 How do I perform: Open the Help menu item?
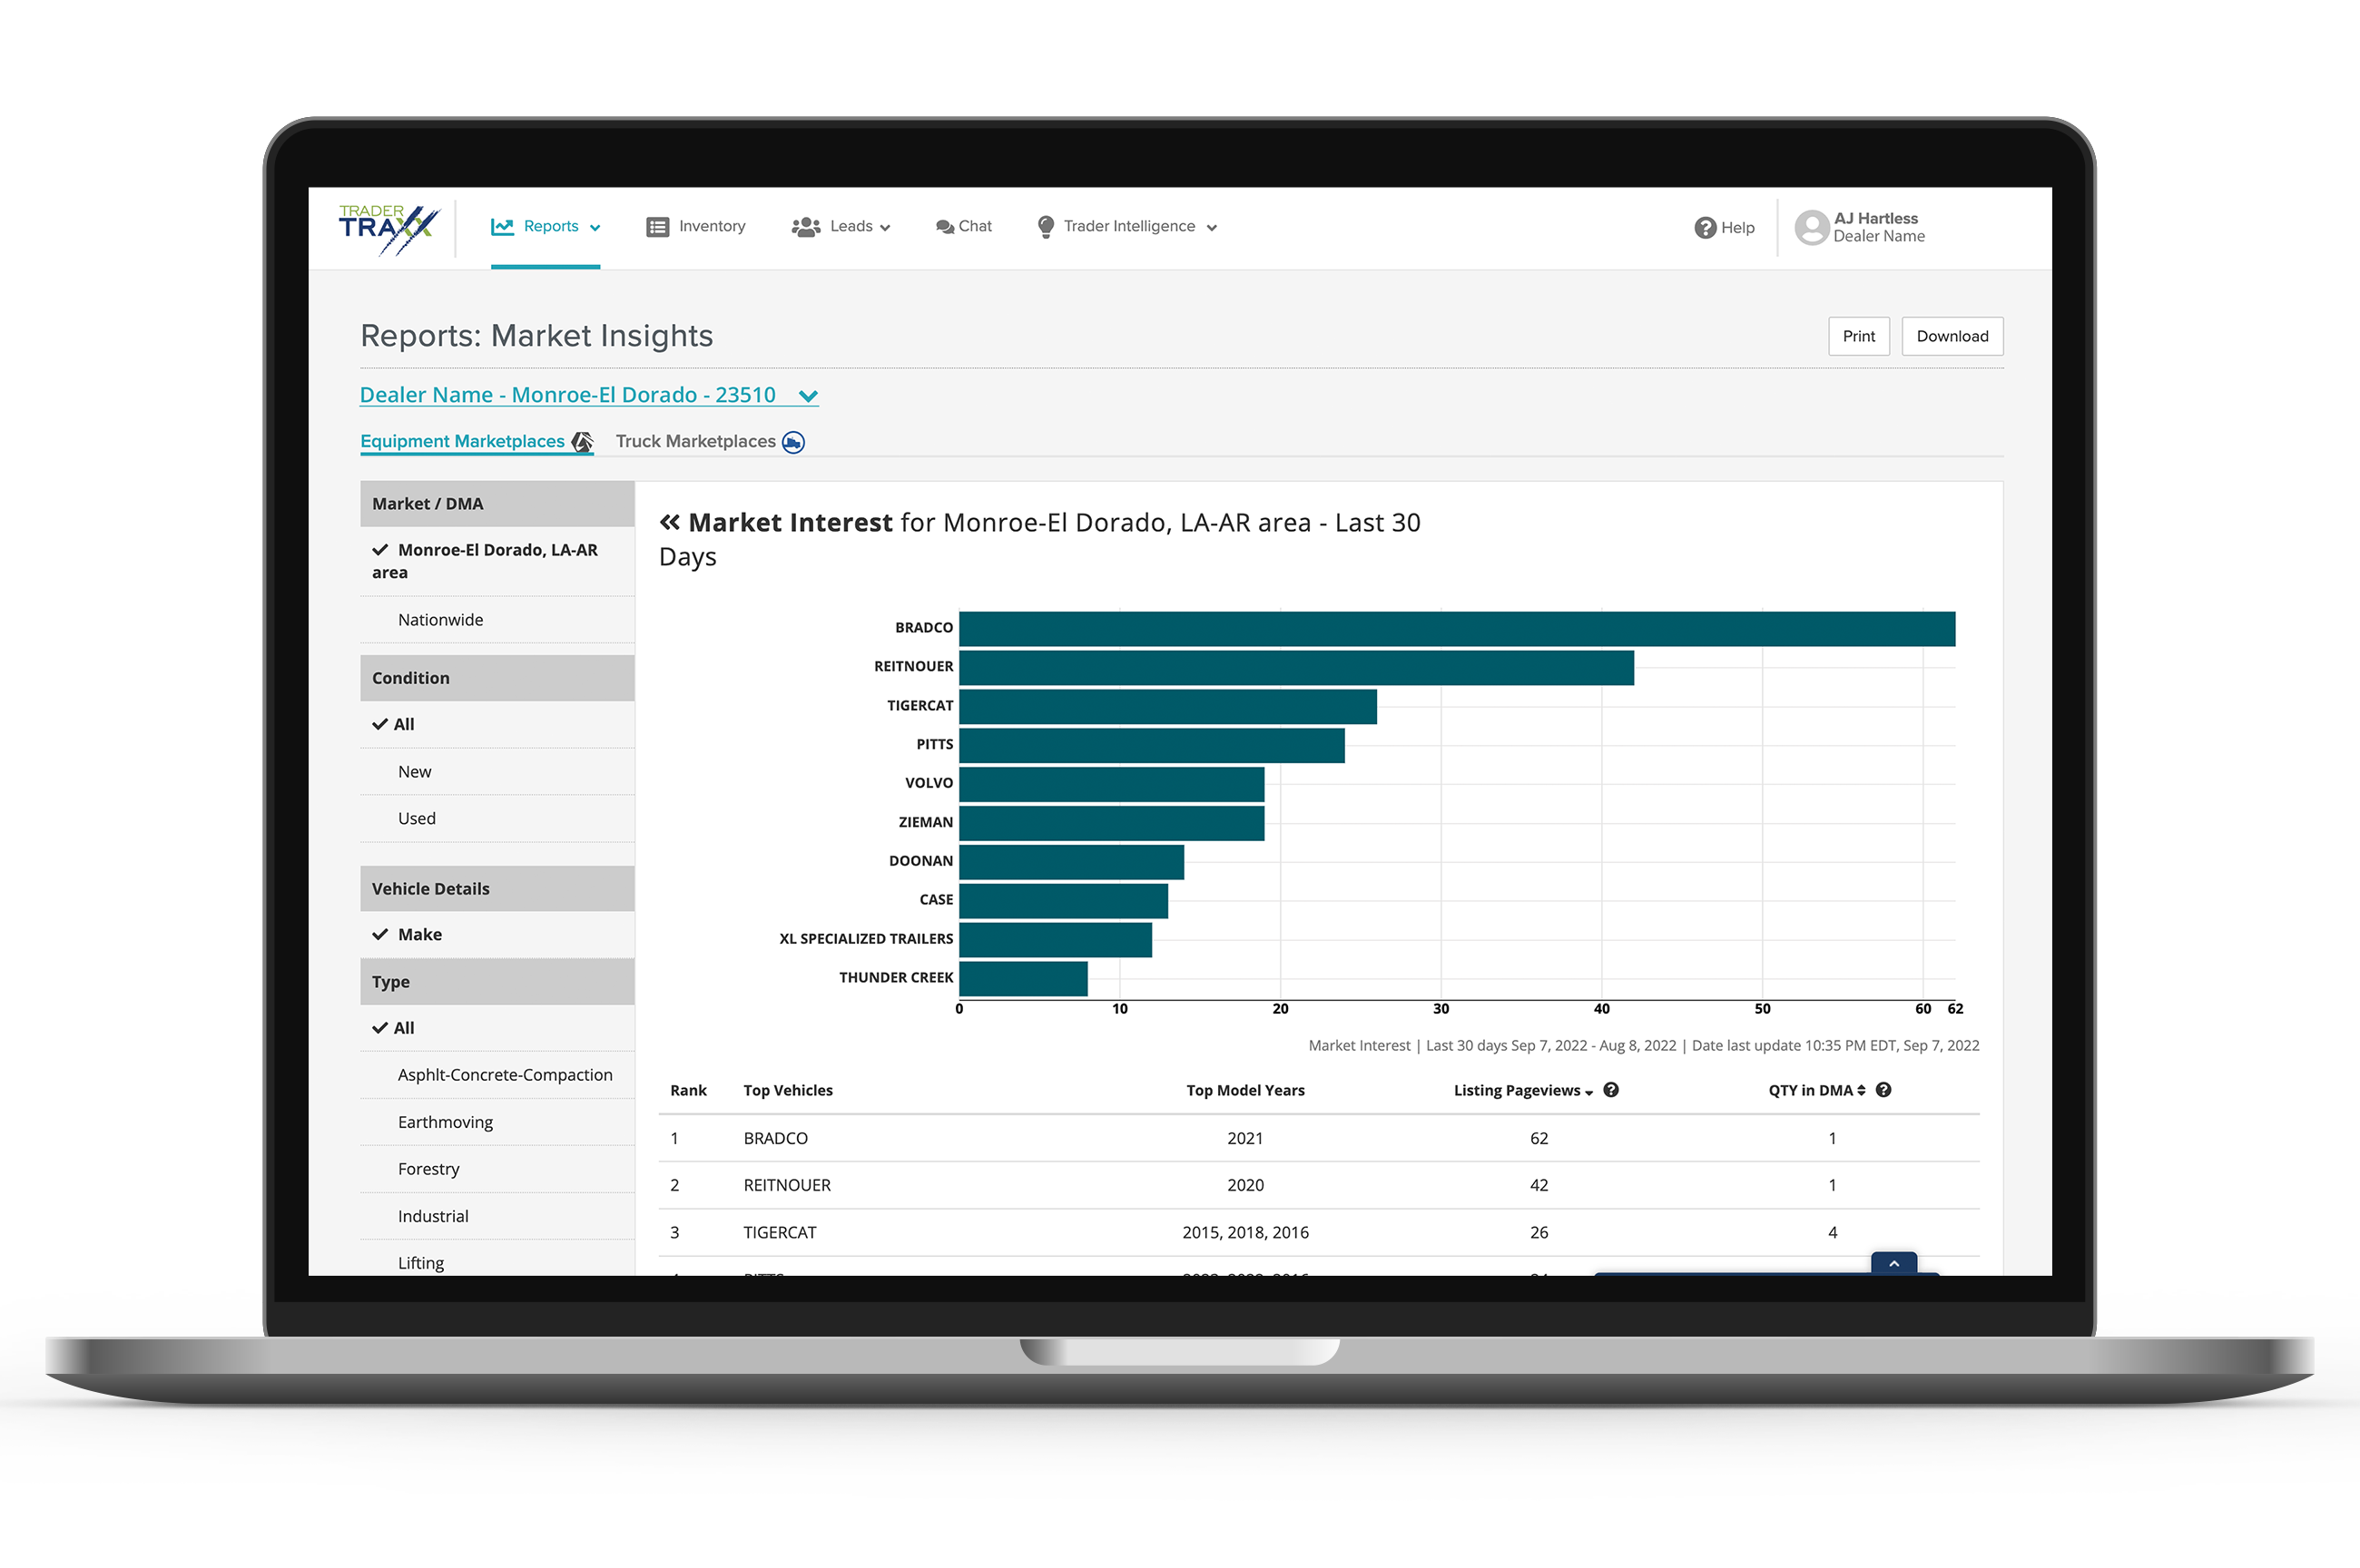tap(1725, 228)
